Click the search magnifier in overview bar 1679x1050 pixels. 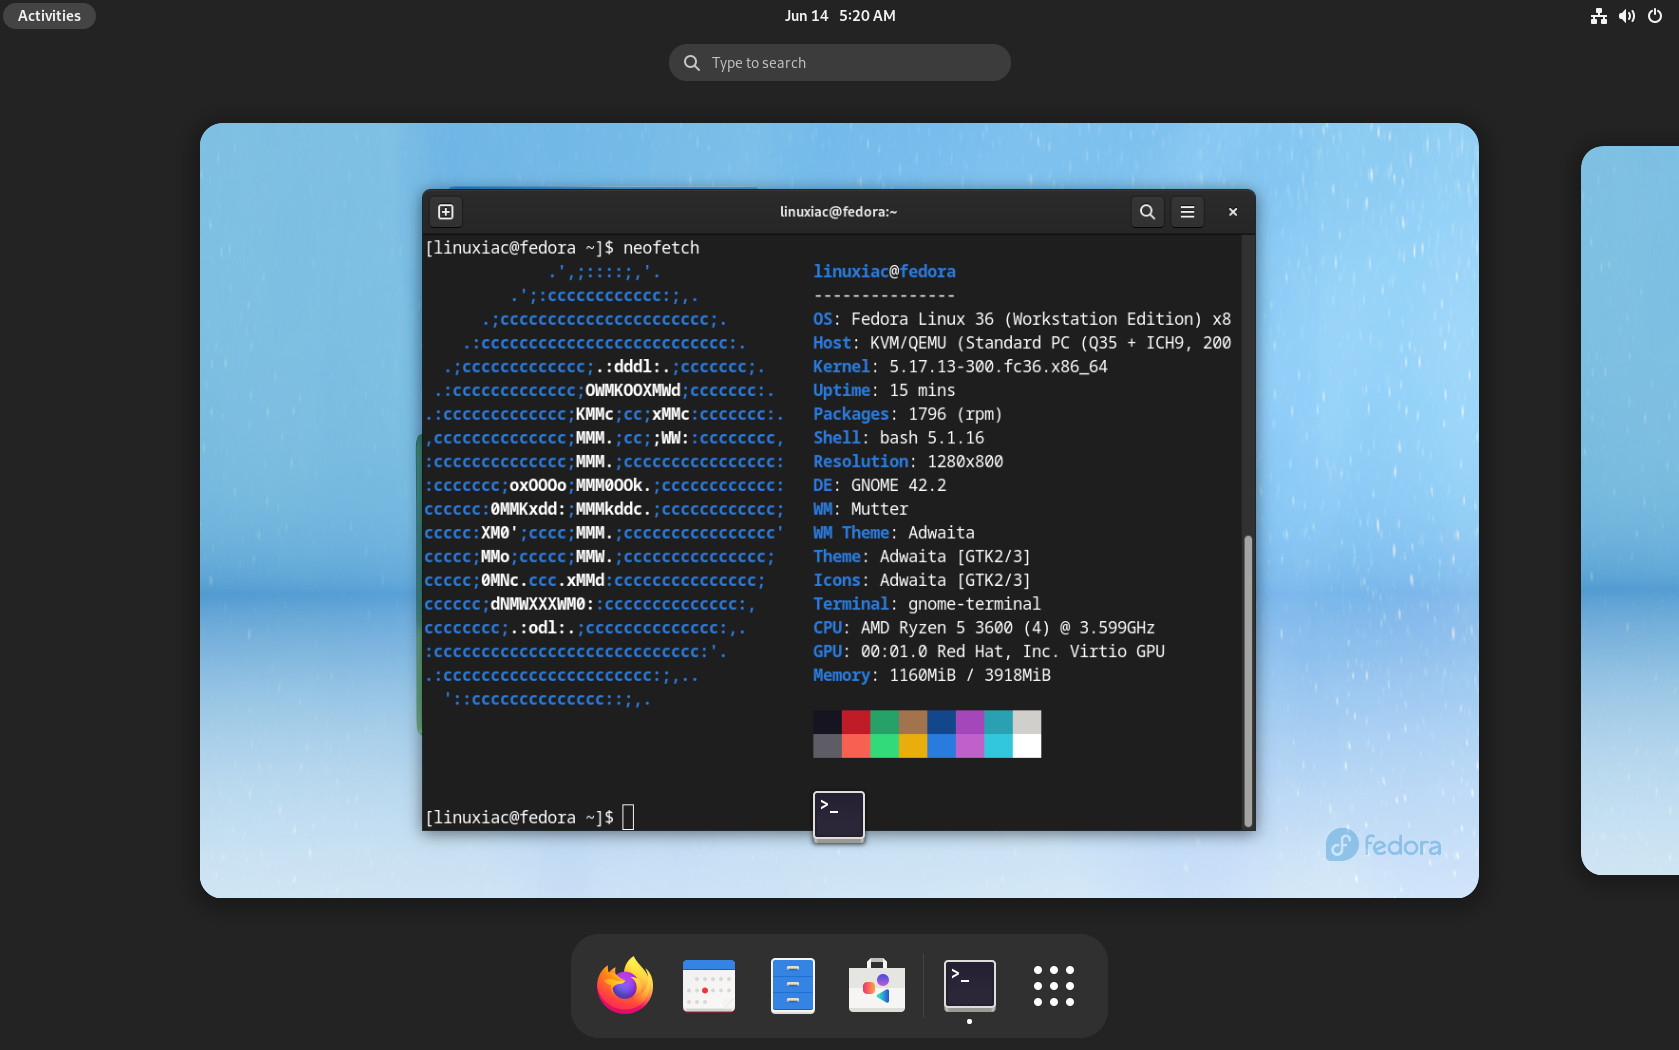pos(691,63)
